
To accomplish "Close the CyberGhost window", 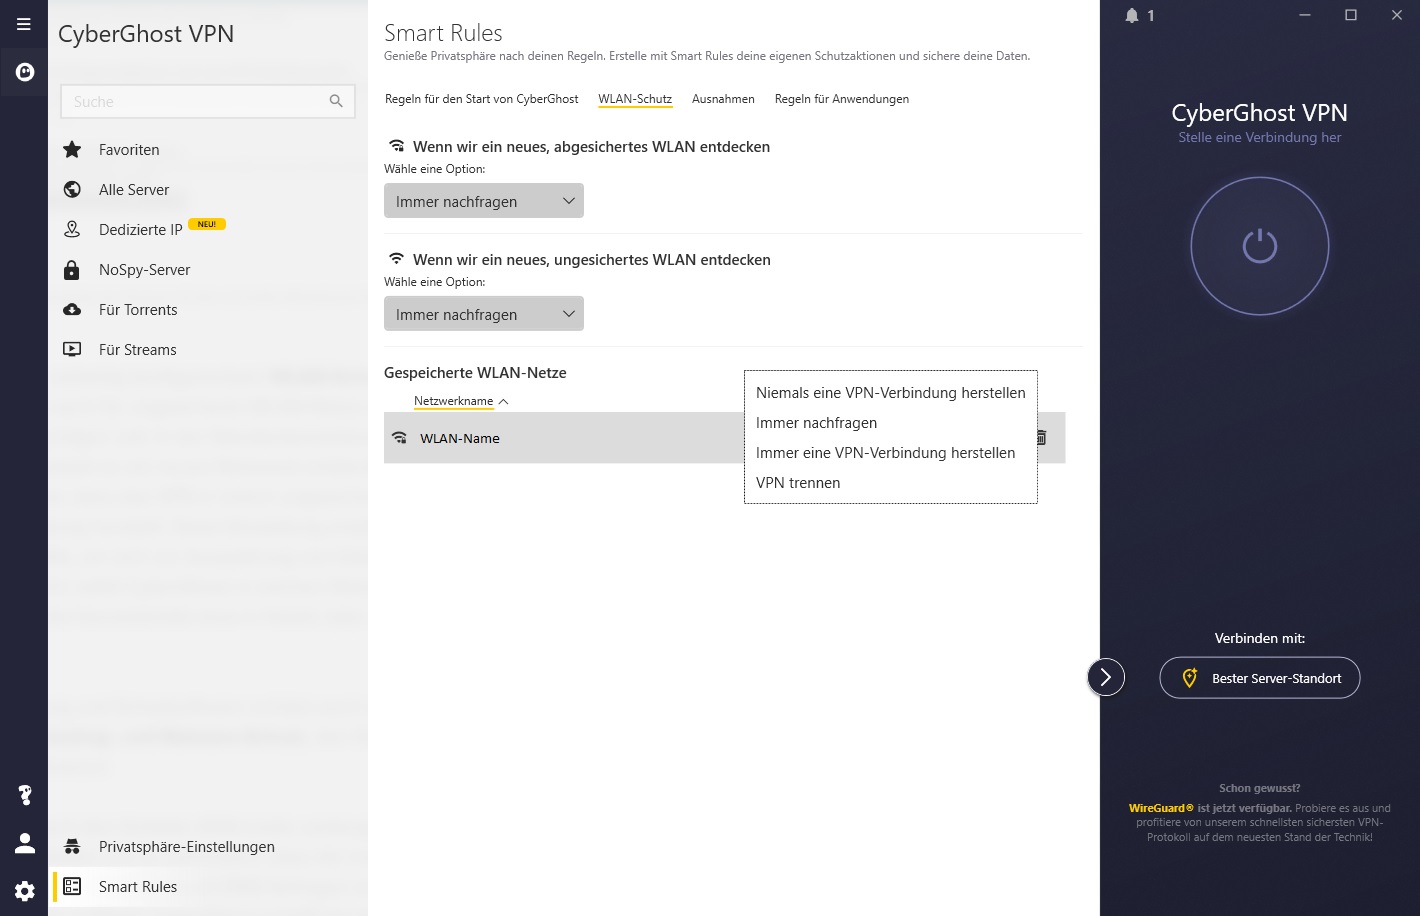I will point(1397,15).
